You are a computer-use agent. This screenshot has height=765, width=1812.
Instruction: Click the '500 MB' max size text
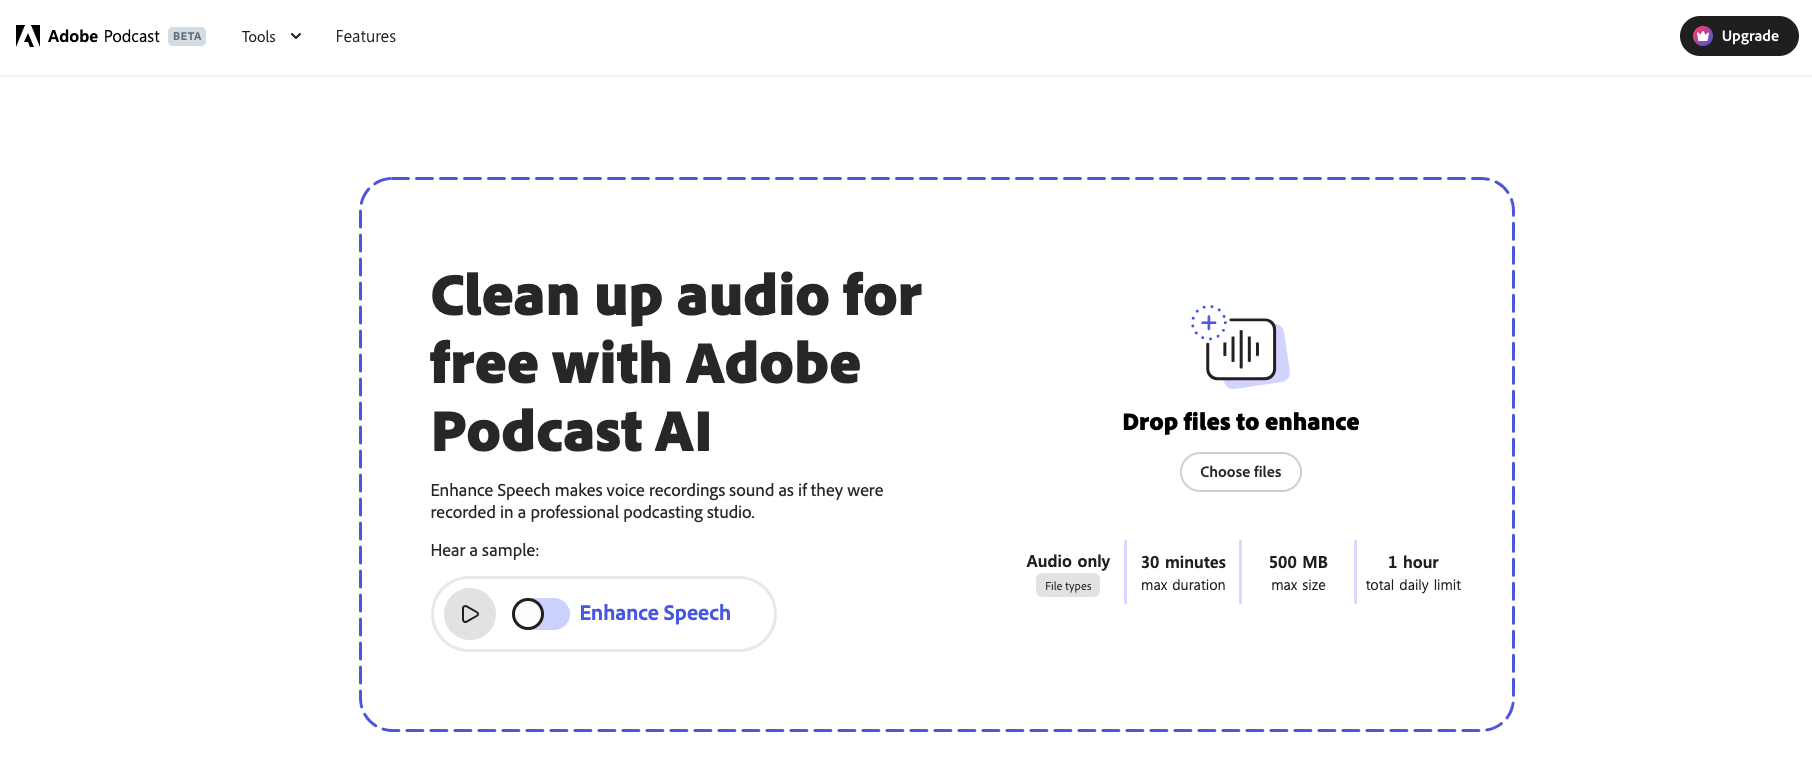coord(1298,562)
